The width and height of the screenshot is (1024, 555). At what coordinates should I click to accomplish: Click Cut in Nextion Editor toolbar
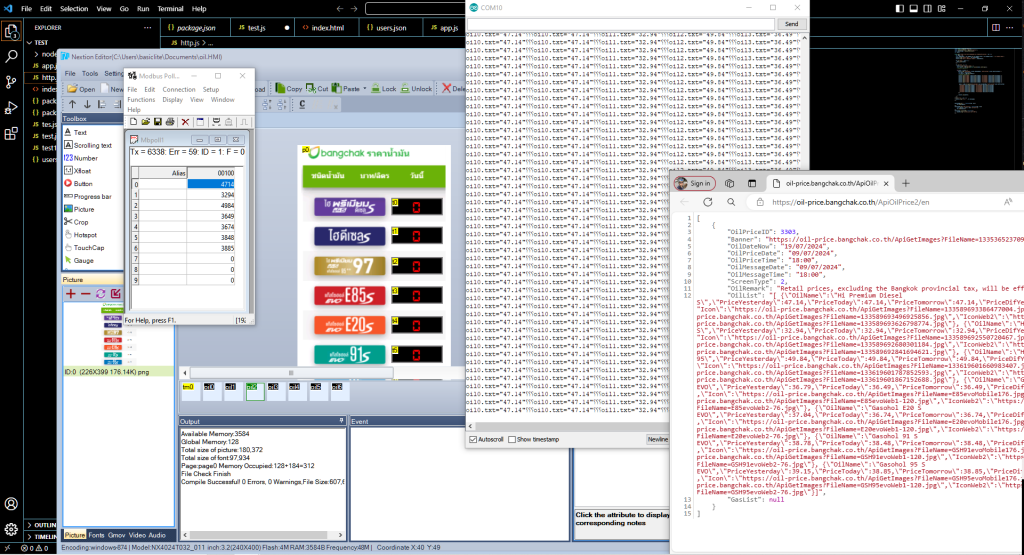pyautogui.click(x=317, y=88)
